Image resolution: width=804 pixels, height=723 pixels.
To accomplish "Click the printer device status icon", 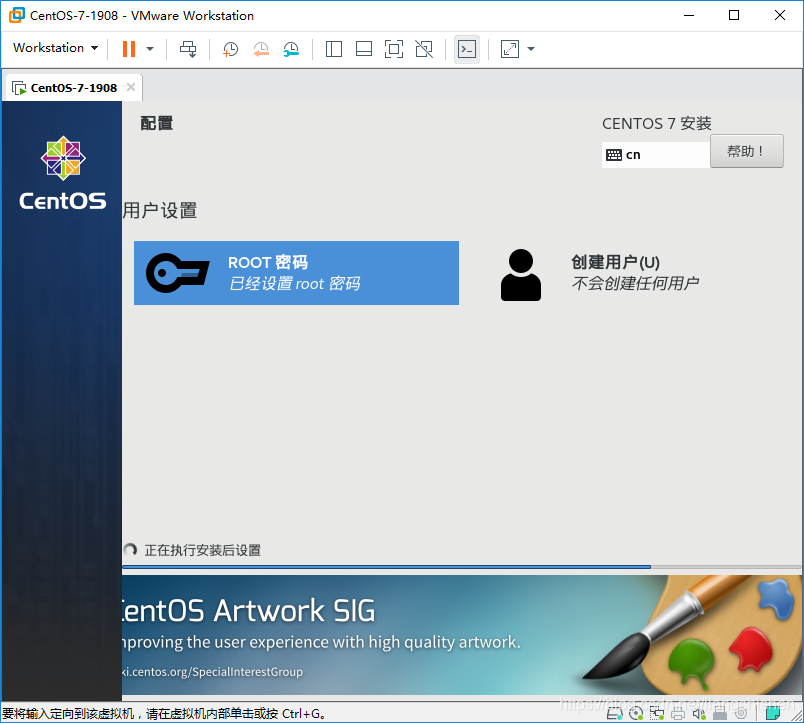I will pyautogui.click(x=679, y=714).
